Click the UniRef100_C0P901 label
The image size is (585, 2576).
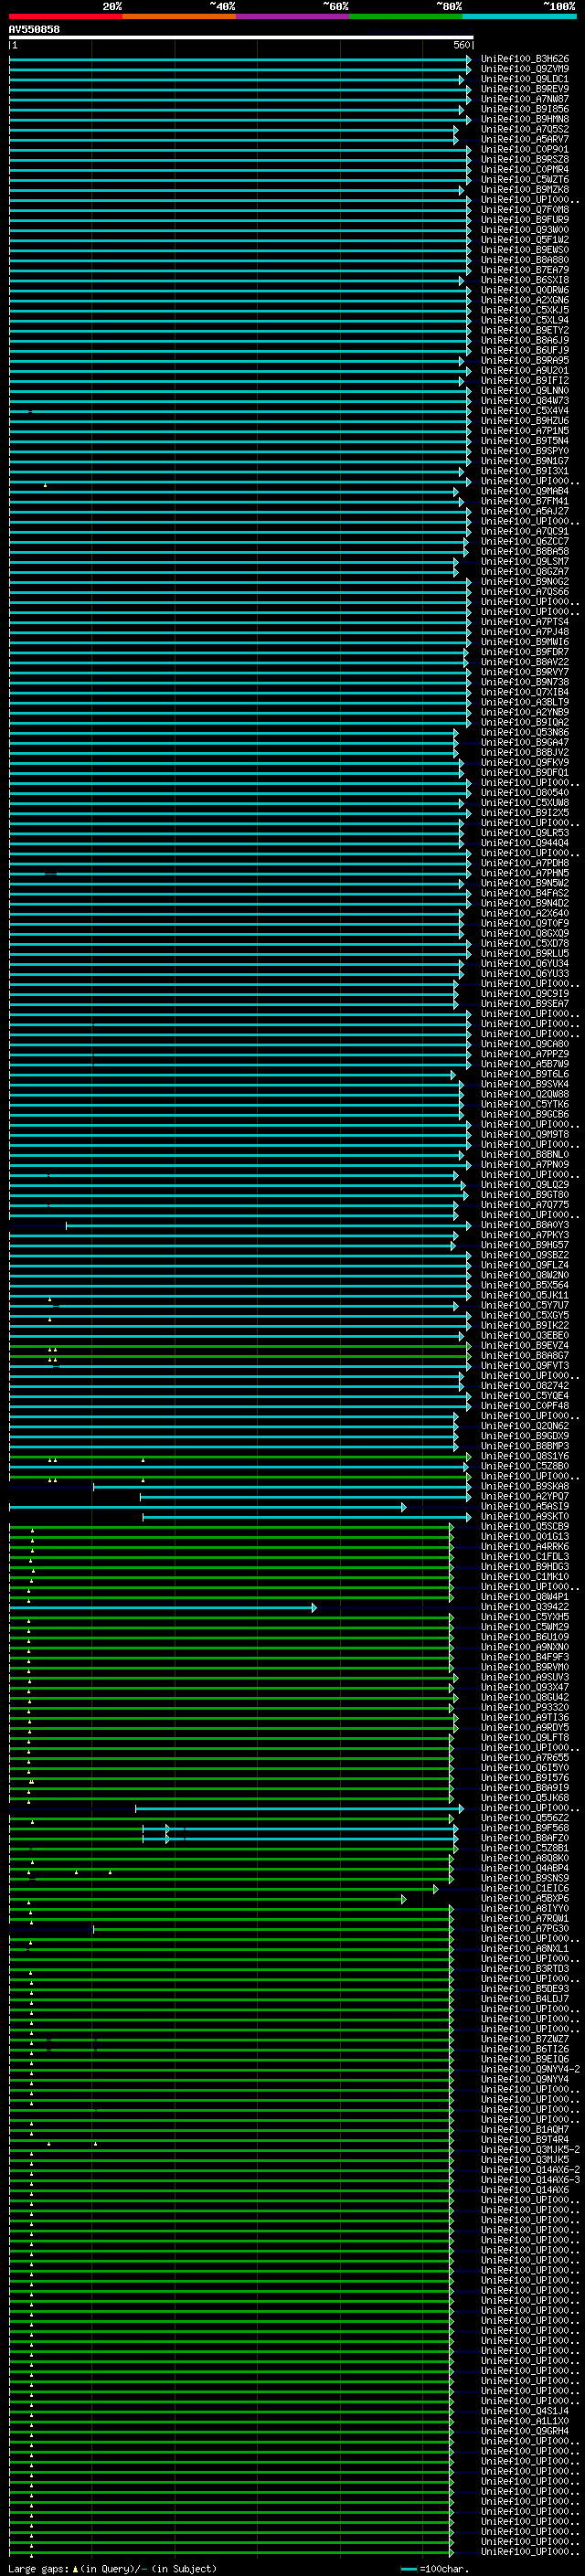[x=525, y=149]
